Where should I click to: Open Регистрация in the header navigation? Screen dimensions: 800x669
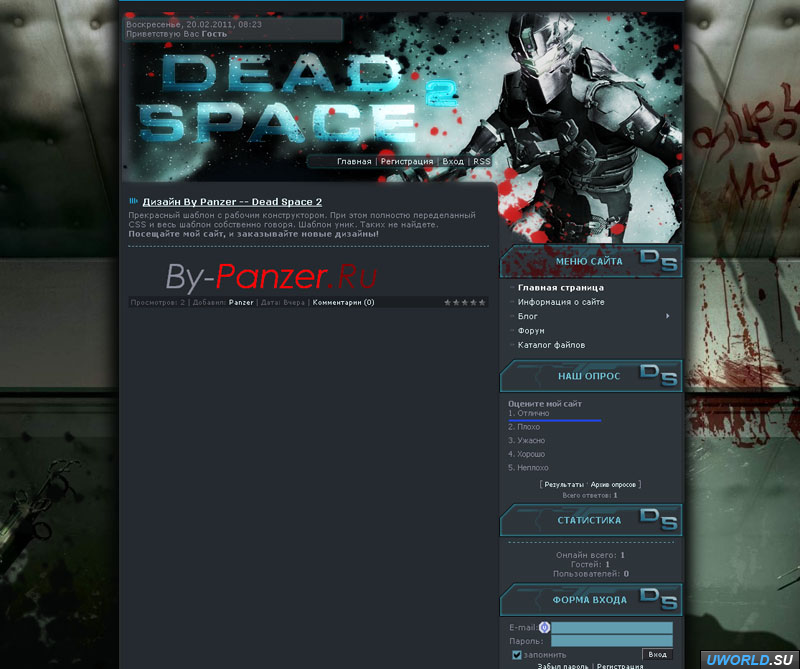[407, 161]
